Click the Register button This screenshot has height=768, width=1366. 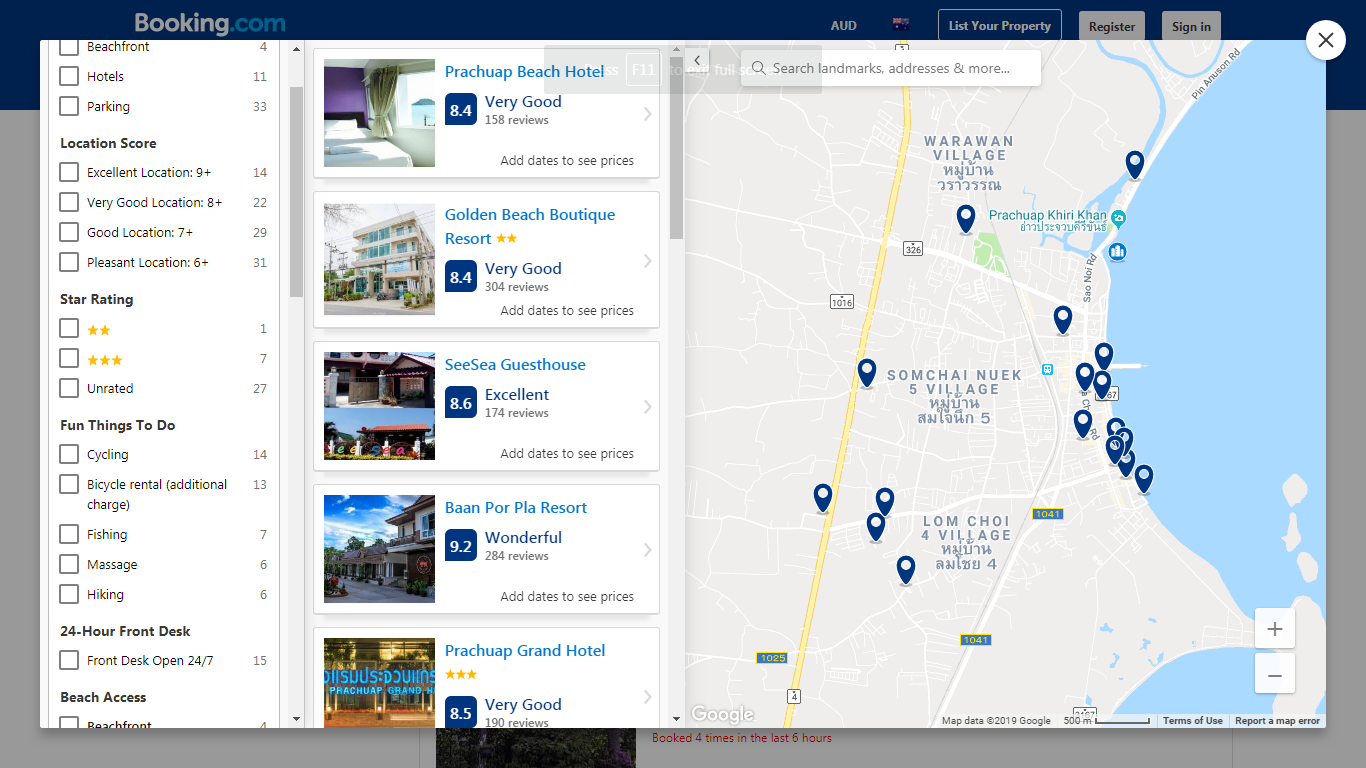1112,27
